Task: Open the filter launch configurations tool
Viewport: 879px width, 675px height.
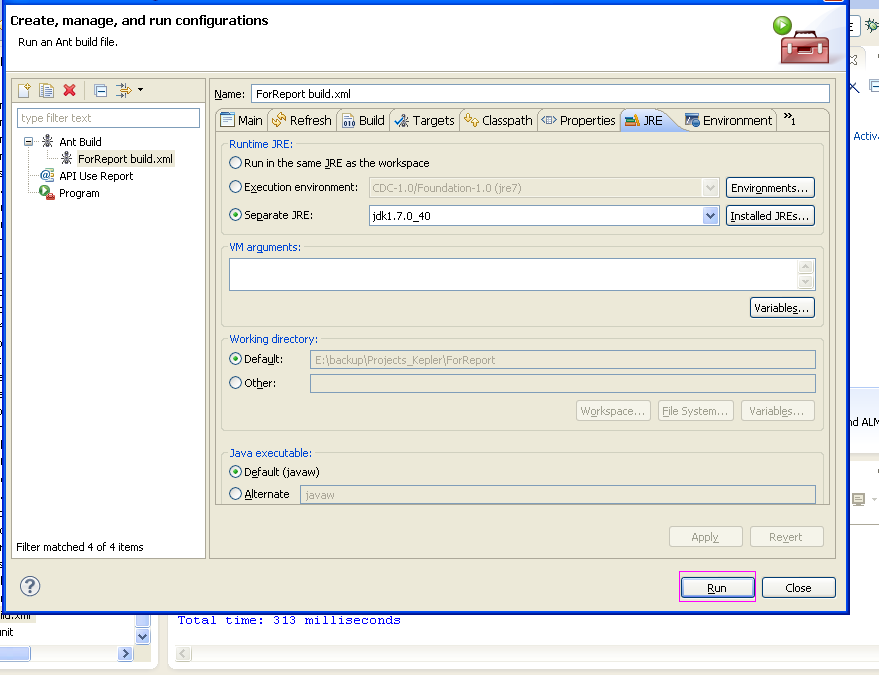Action: (124, 91)
